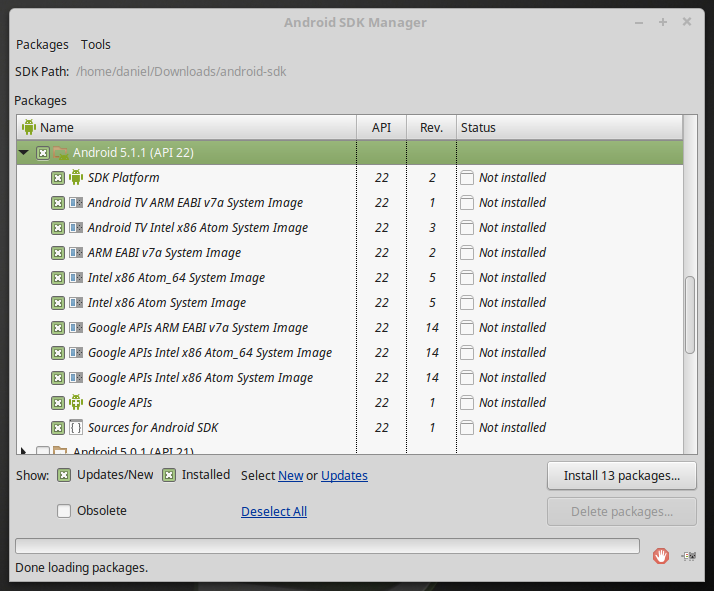714x591 pixels.
Task: Click the SDK Path field text
Action: pyautogui.click(x=181, y=71)
